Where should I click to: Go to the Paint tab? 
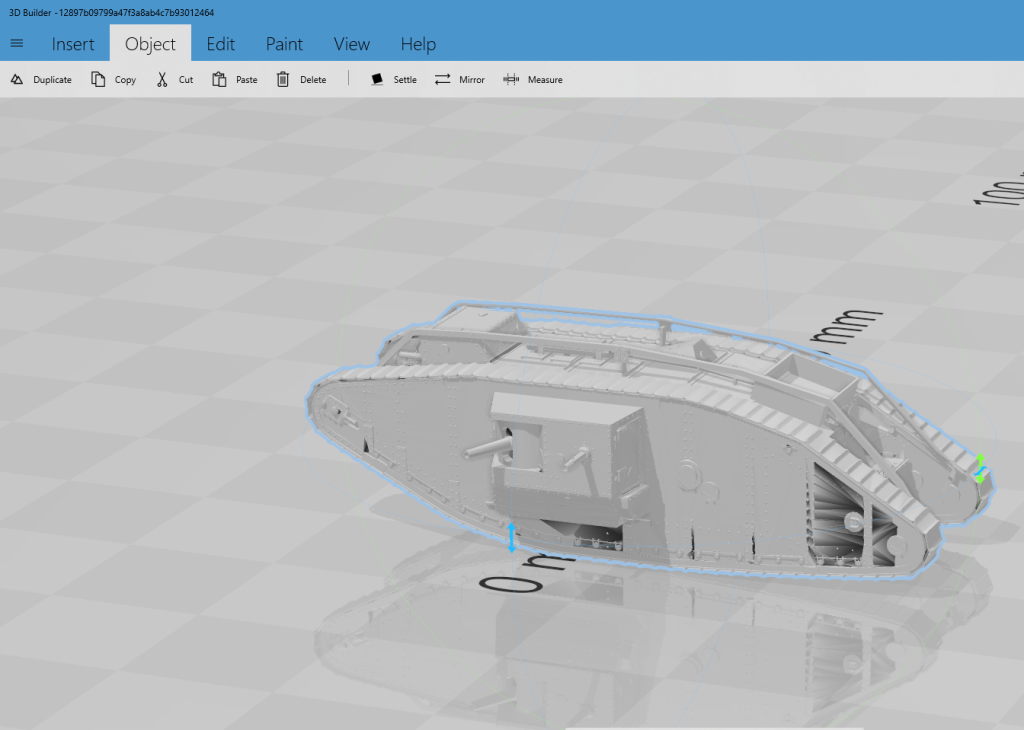(x=284, y=44)
